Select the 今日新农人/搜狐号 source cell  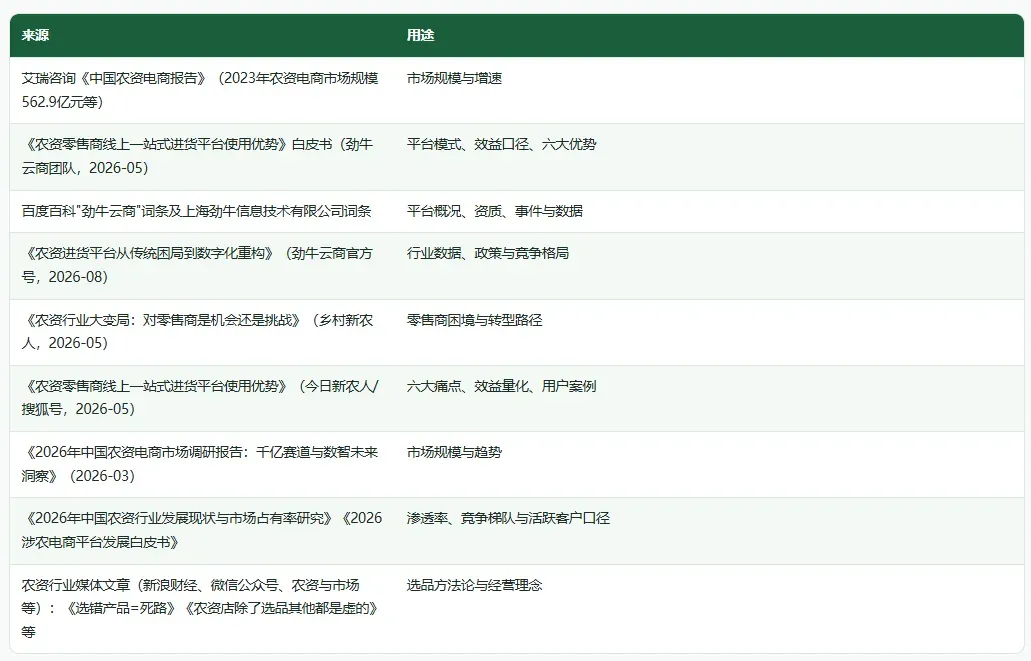coord(203,398)
